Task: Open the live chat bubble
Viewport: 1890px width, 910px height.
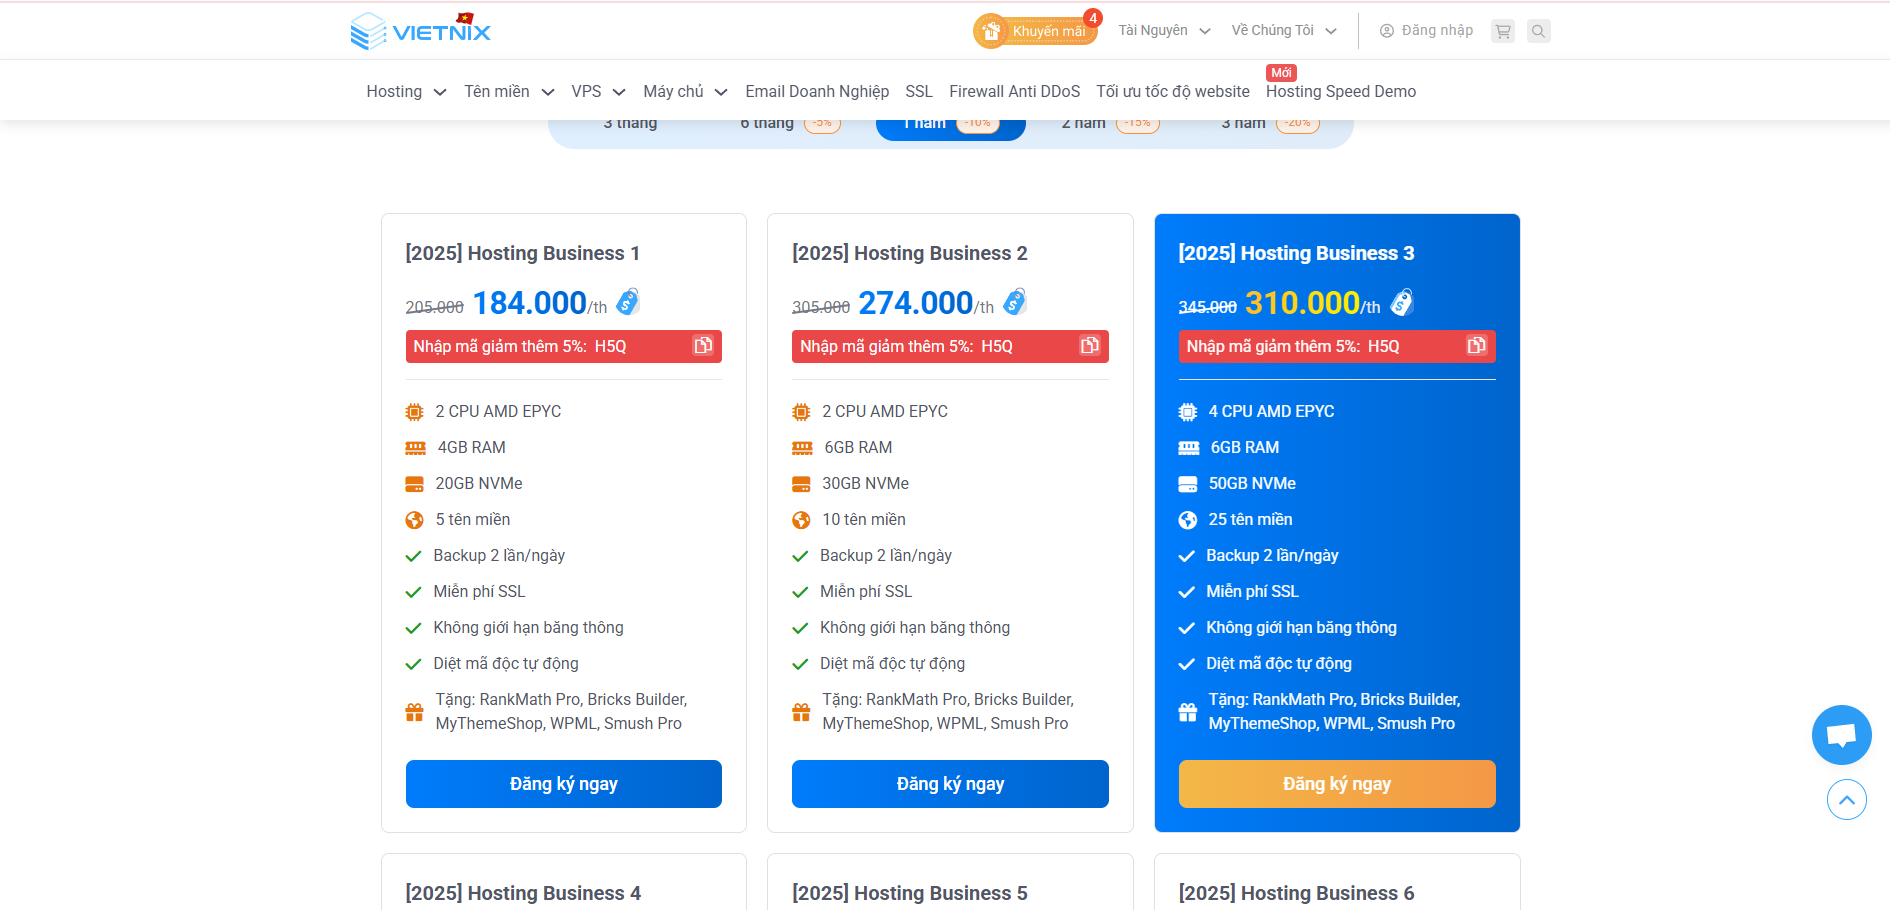Action: [x=1841, y=735]
